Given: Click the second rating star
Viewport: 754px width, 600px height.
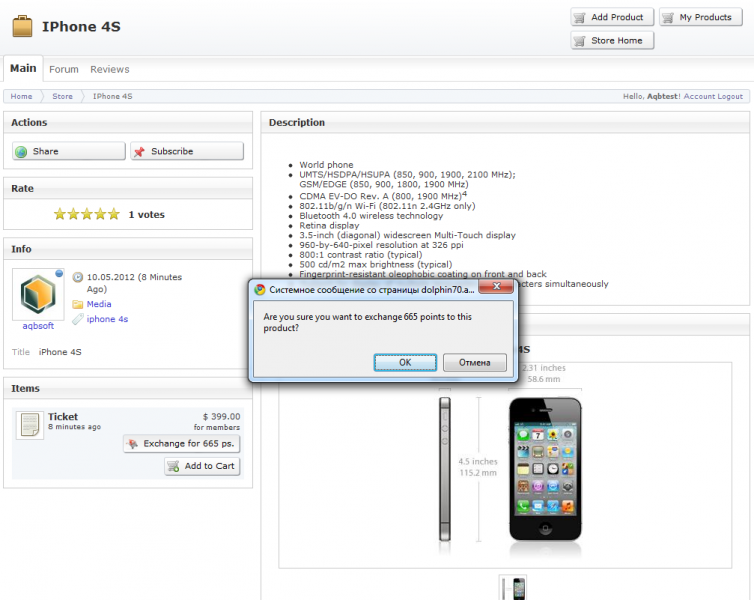Looking at the screenshot, I should pos(73,214).
